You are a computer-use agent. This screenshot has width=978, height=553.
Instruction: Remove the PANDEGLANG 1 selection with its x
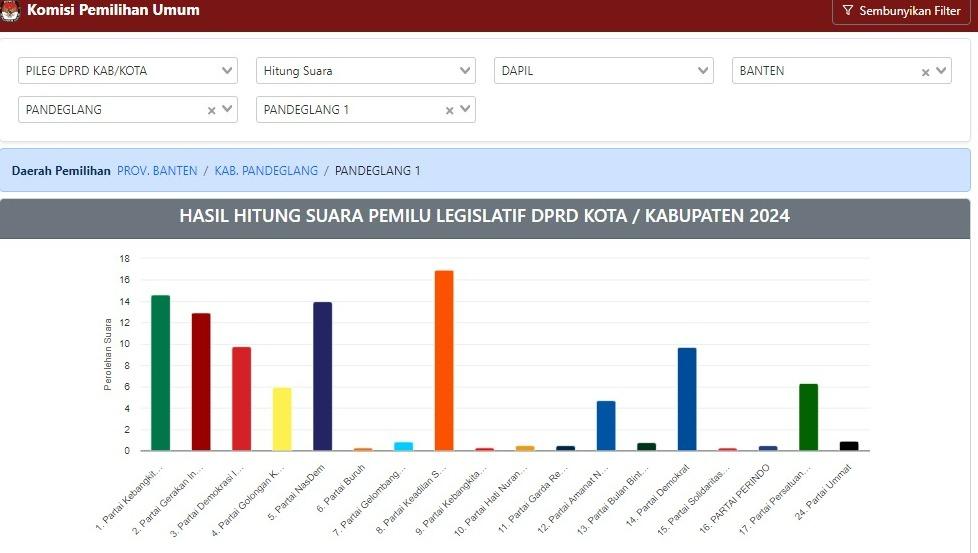449,111
